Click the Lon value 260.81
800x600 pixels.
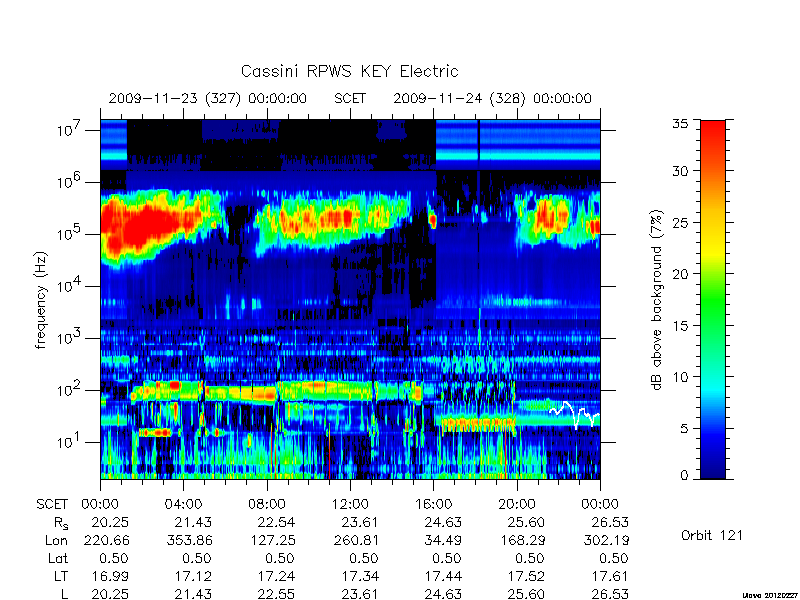pos(358,540)
